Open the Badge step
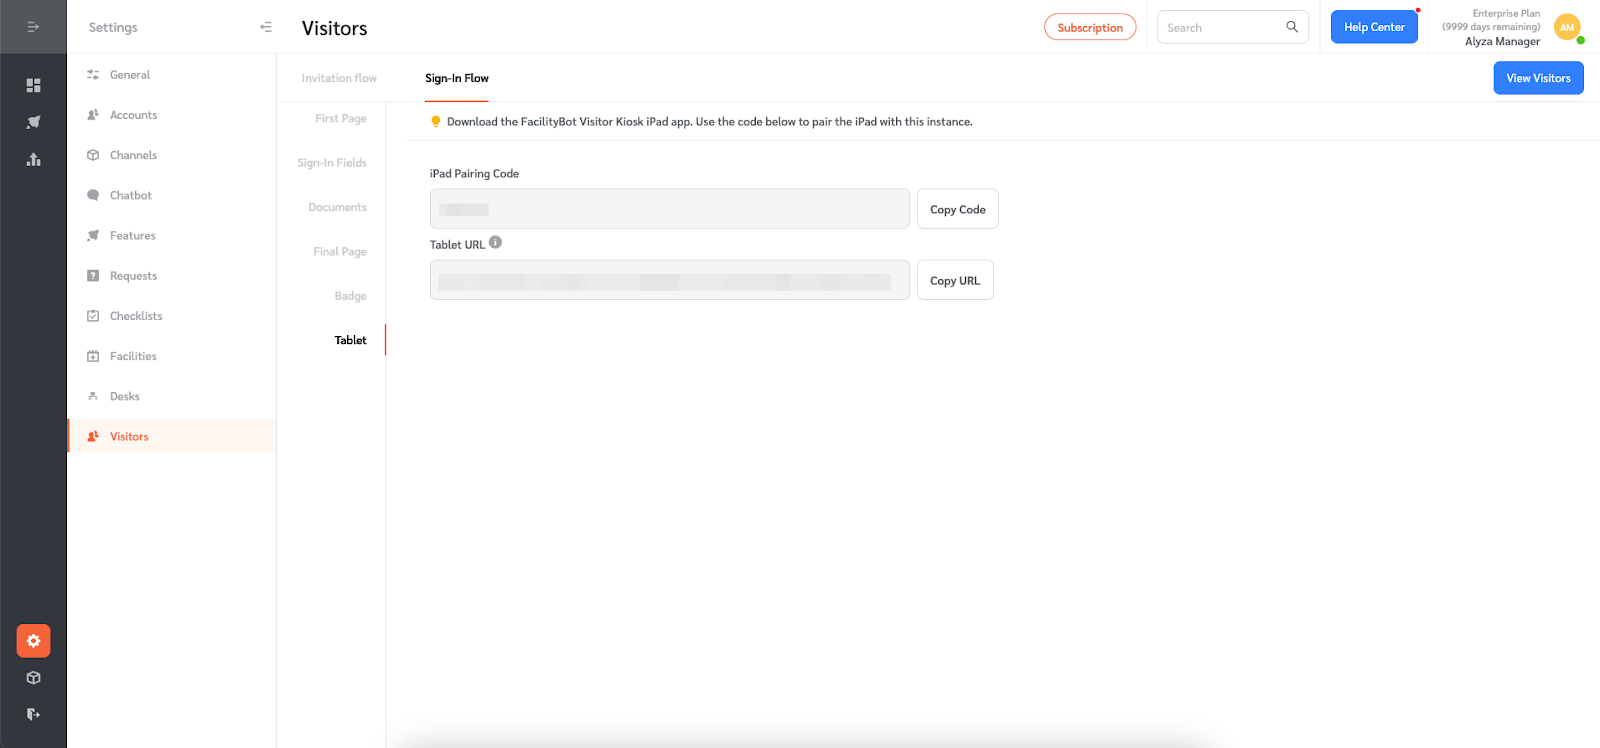Image resolution: width=1600 pixels, height=748 pixels. [x=351, y=296]
